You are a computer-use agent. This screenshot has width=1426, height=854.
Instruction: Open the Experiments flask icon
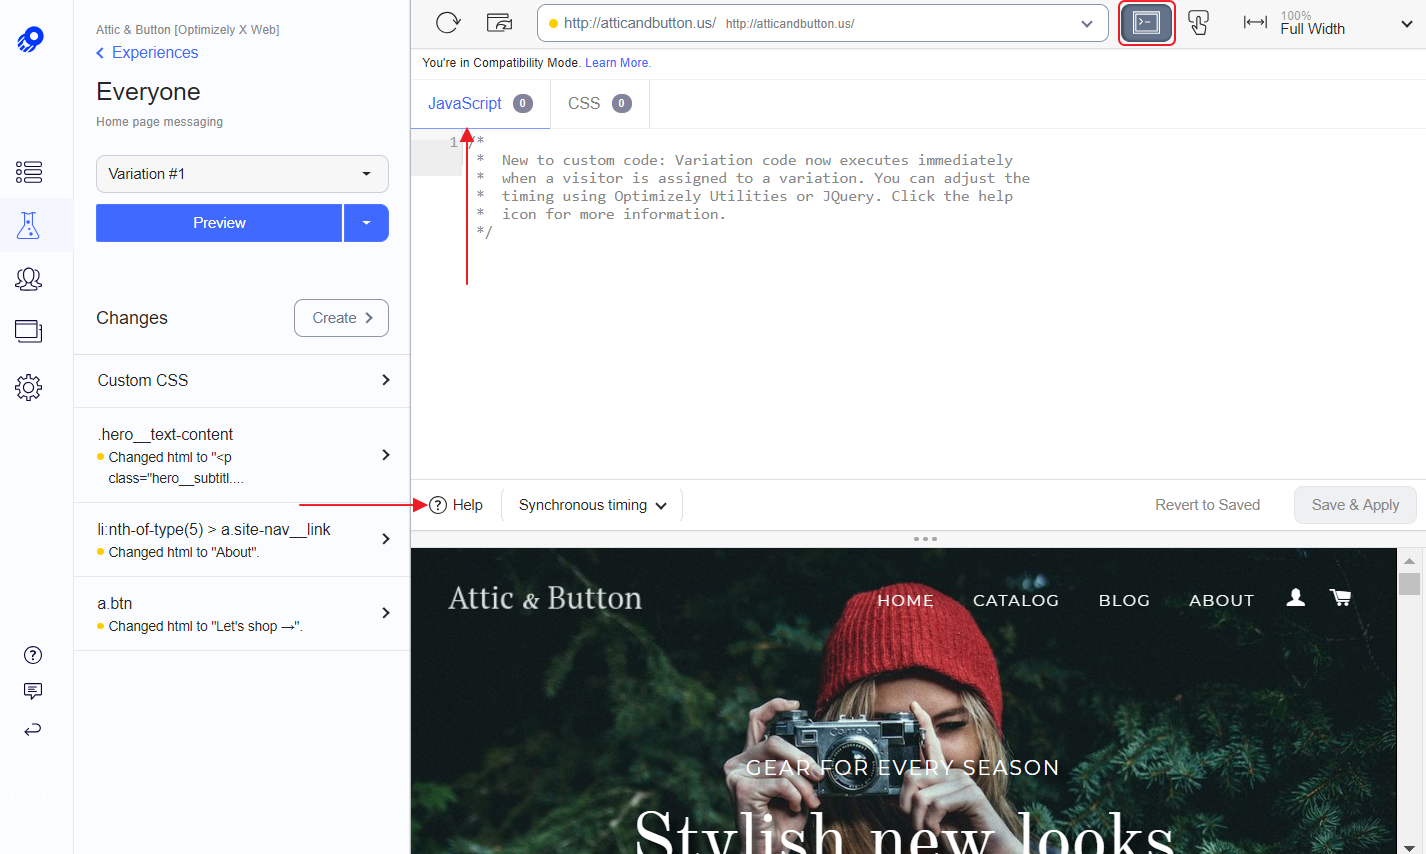[x=29, y=225]
